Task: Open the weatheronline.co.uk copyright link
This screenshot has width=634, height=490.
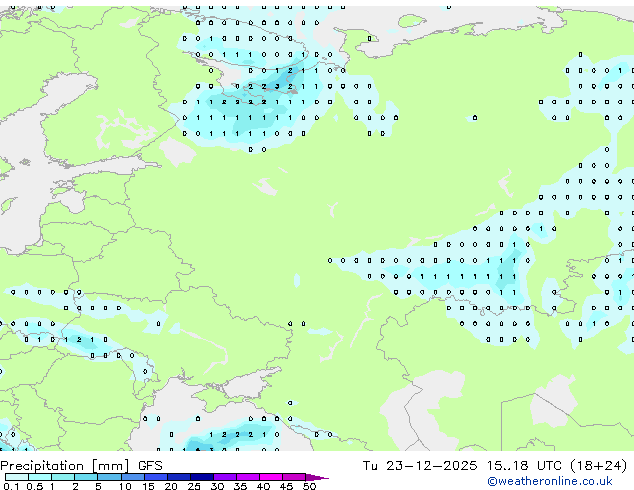Action: coord(550,481)
